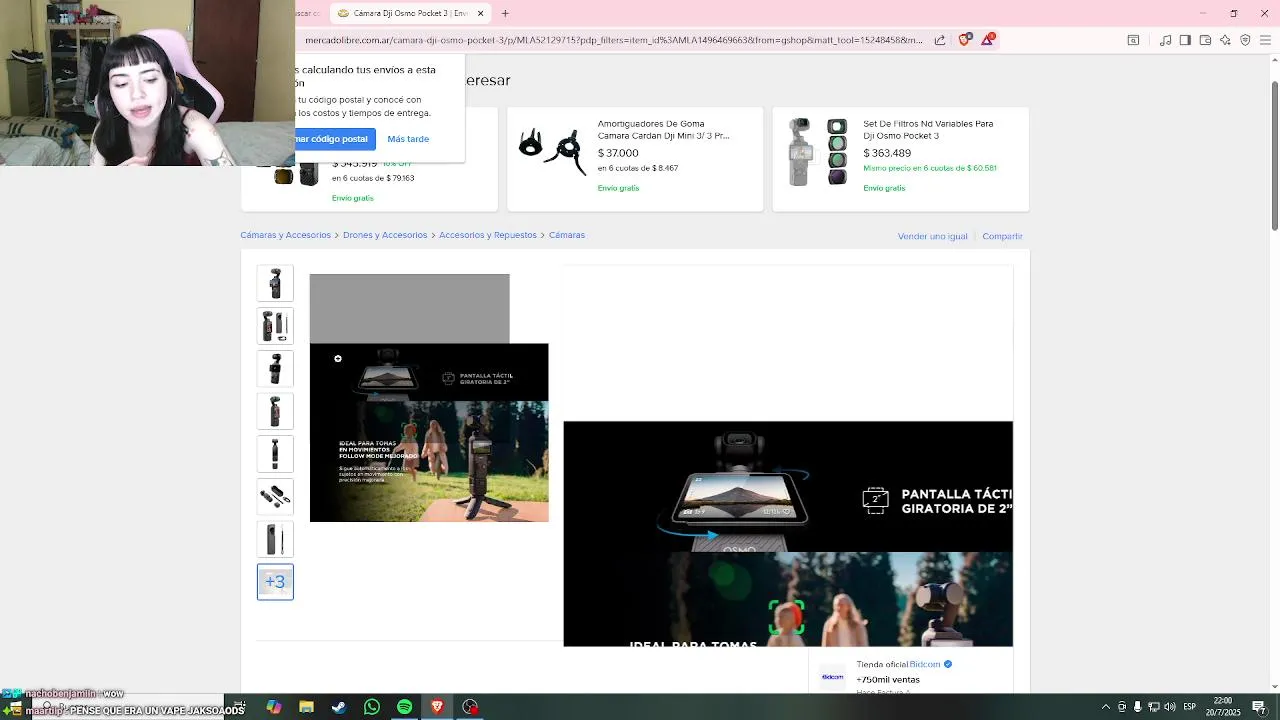Click the Vender uno igual link
1280x720 pixels.
933,236
